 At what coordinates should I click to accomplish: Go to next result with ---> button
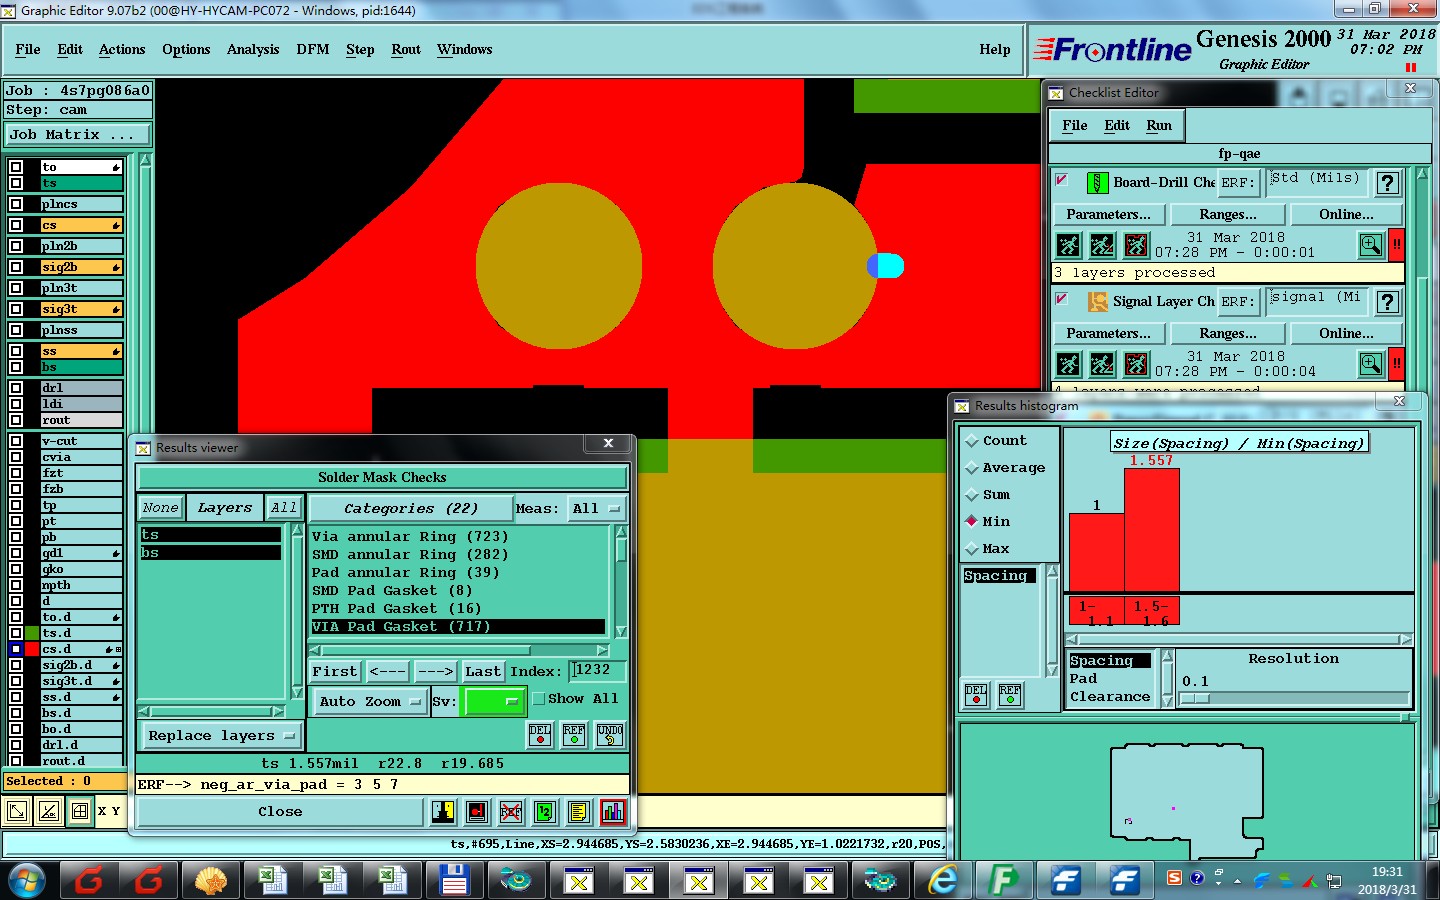pyautogui.click(x=435, y=672)
